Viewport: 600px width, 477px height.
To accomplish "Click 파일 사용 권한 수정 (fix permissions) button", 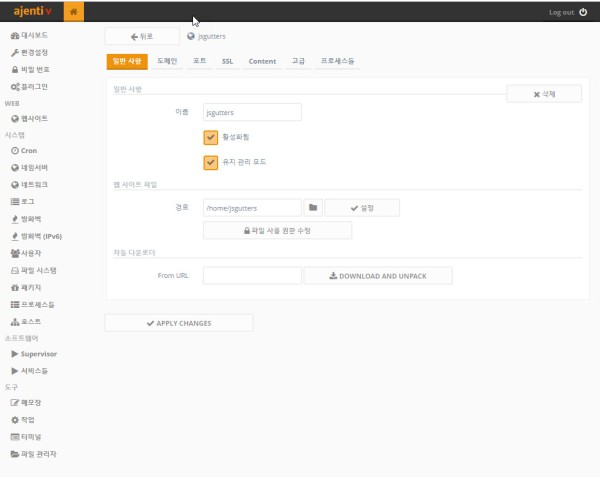I will (x=277, y=231).
